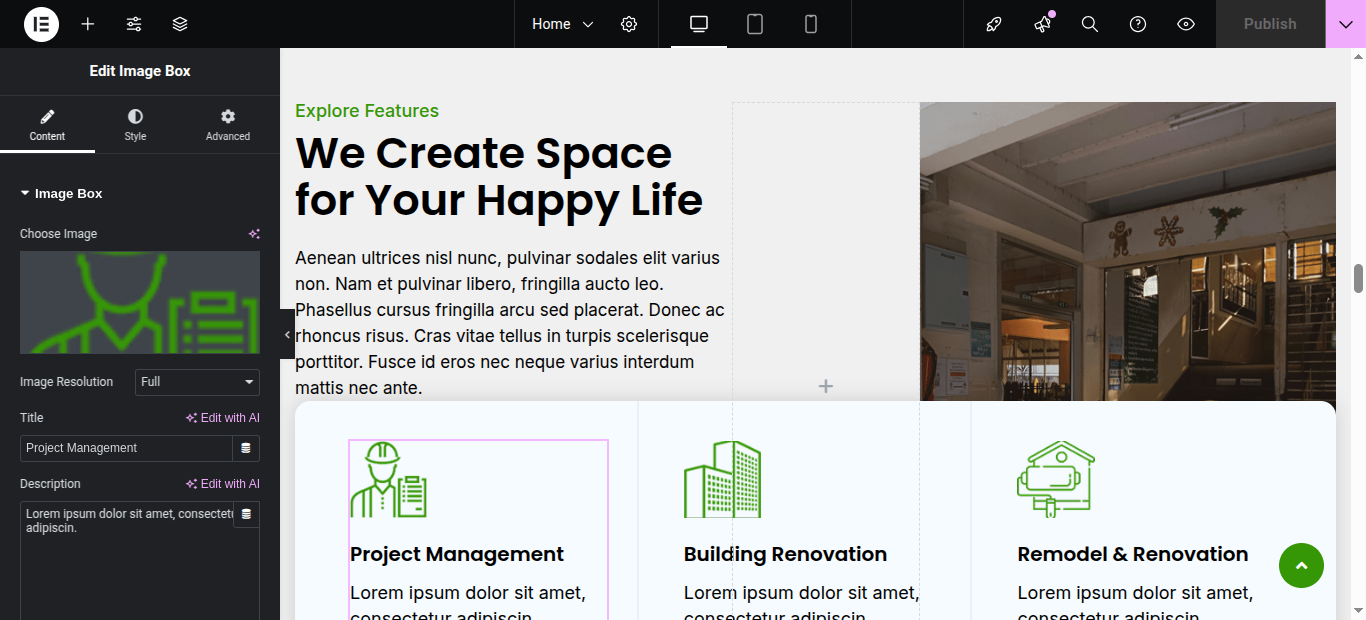Open the Structure layers icon

coord(180,24)
